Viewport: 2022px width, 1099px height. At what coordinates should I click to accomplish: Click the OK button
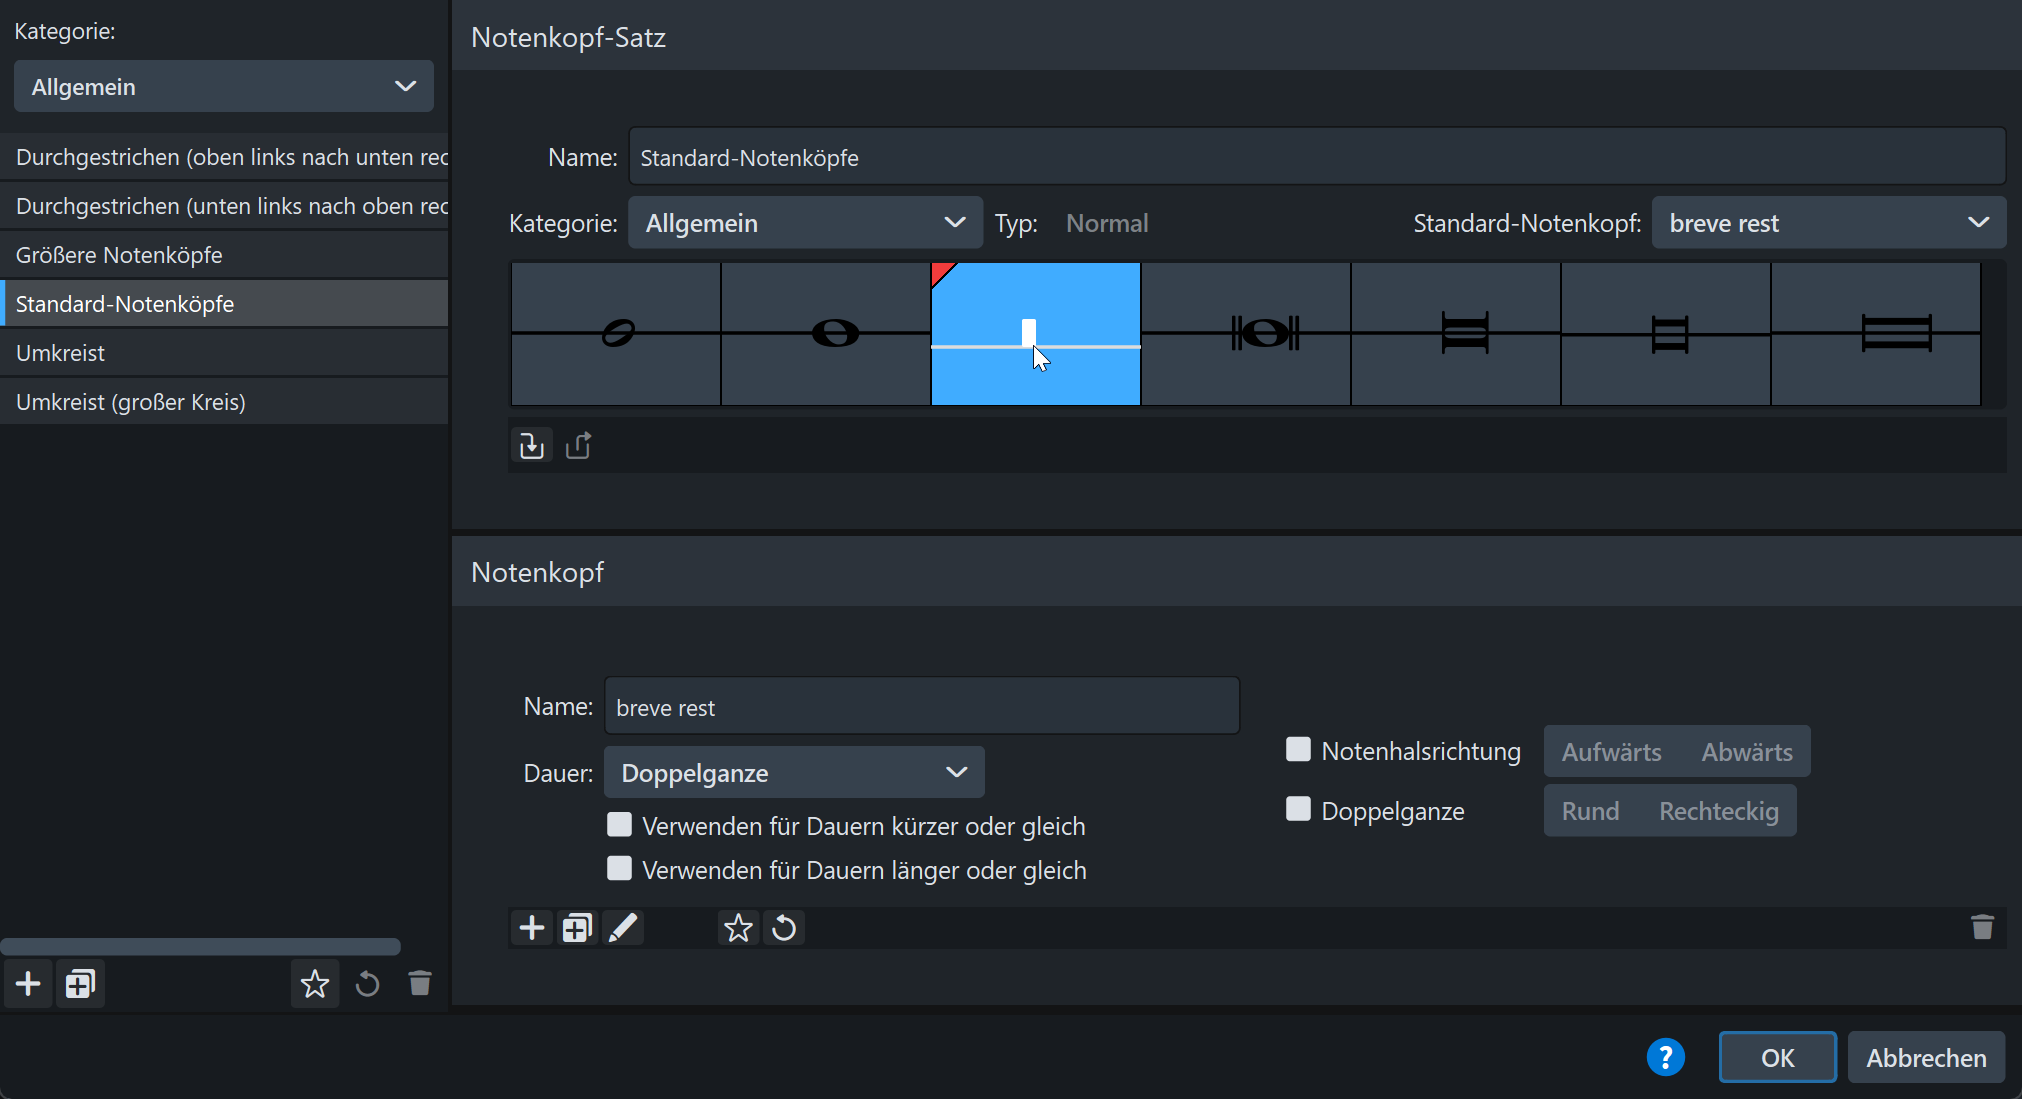1777,1057
